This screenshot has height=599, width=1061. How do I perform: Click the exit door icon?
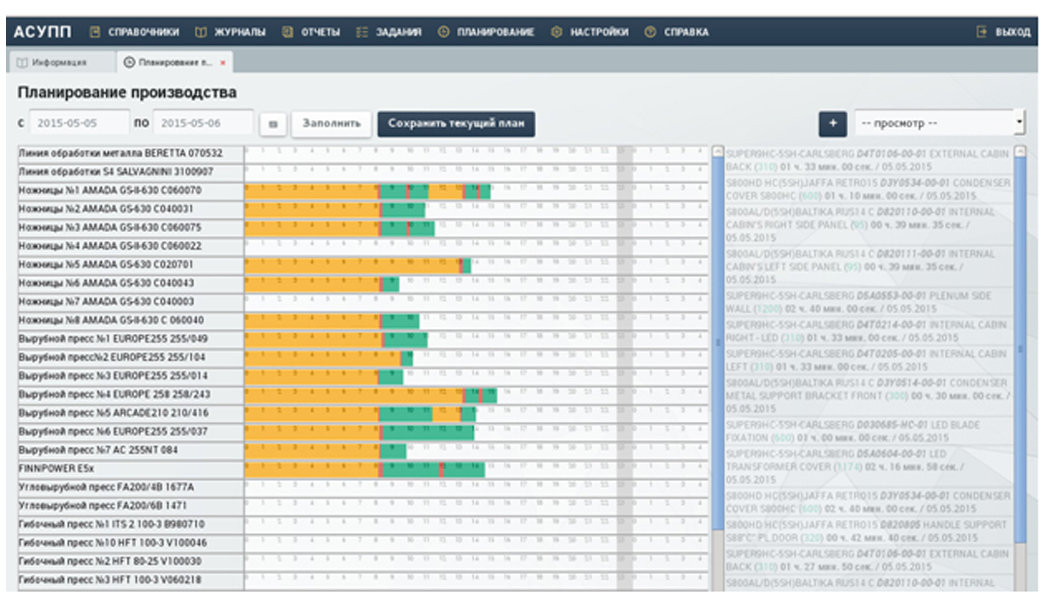tap(981, 32)
